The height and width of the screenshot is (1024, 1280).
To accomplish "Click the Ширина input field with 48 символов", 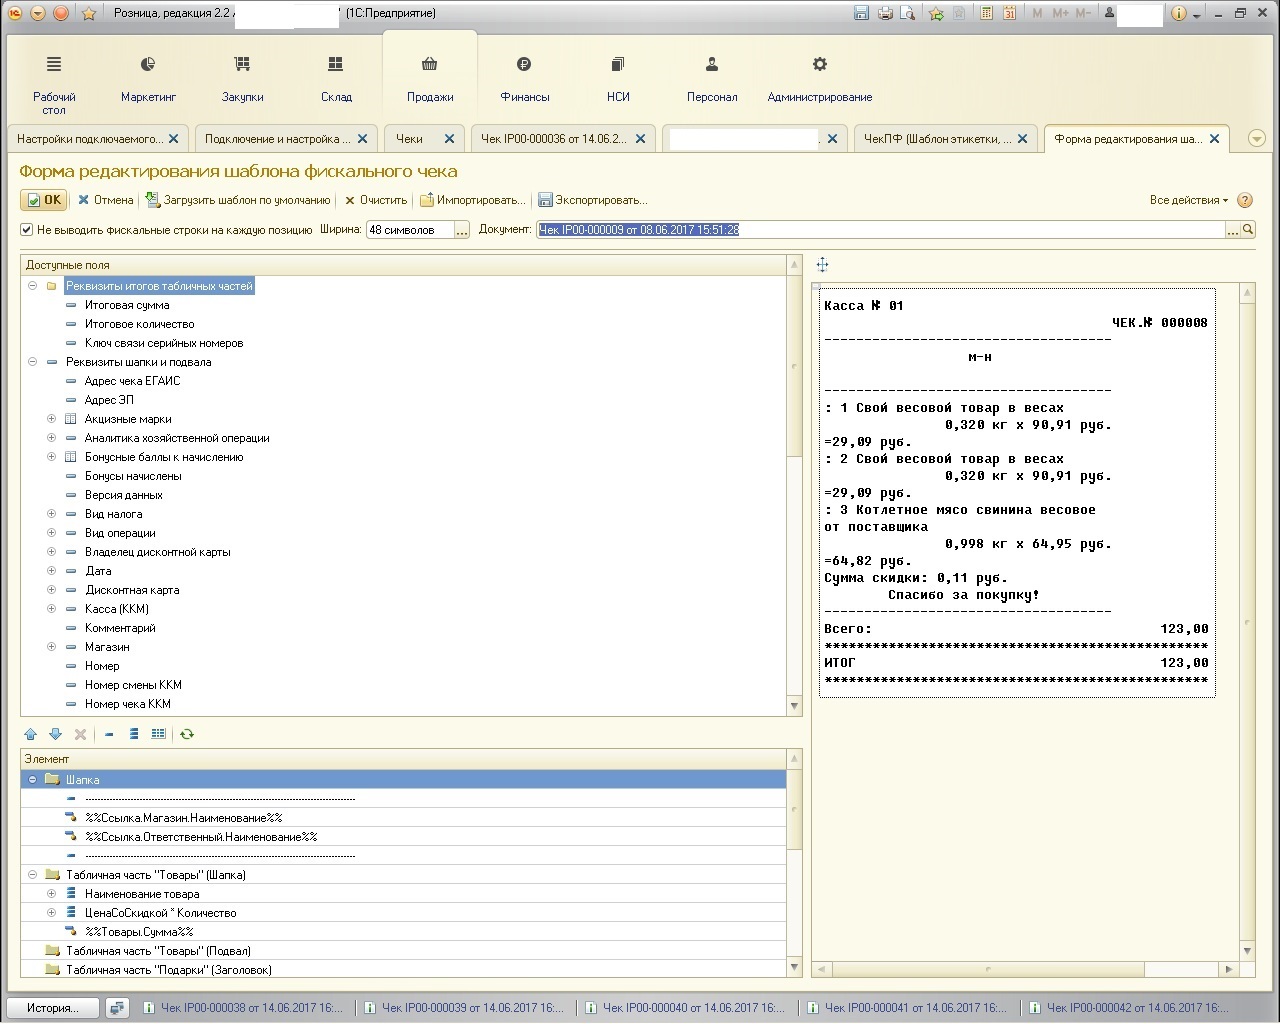I will [409, 230].
